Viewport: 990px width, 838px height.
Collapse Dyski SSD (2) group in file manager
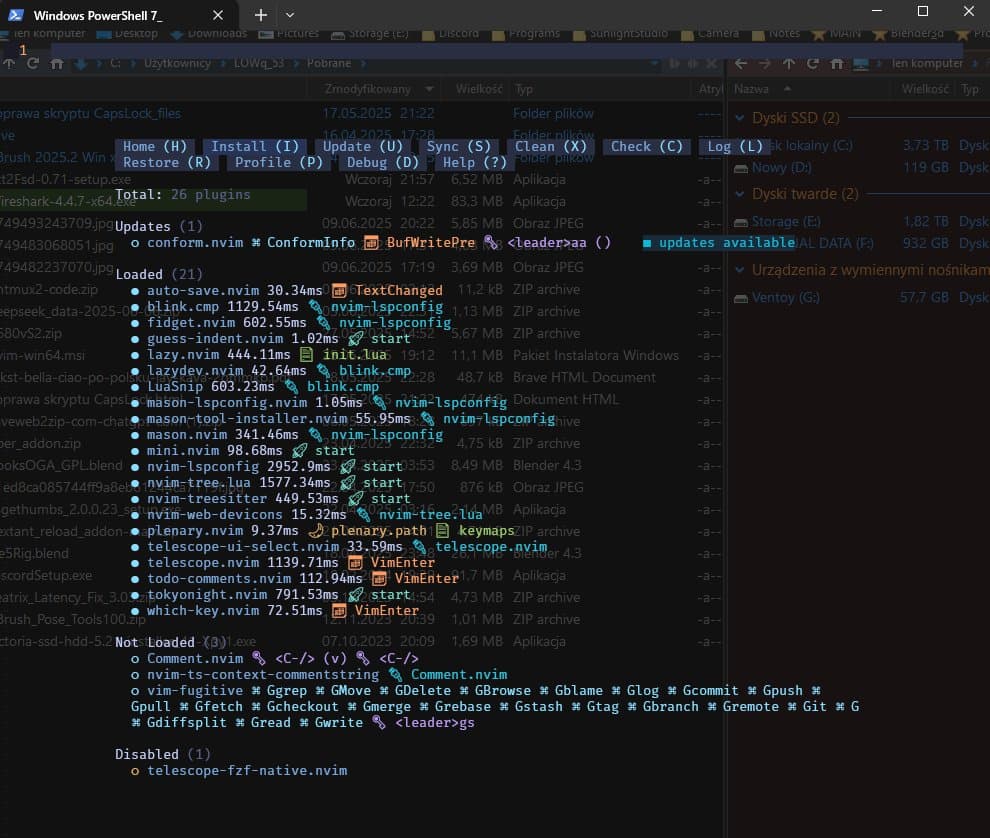coord(740,118)
